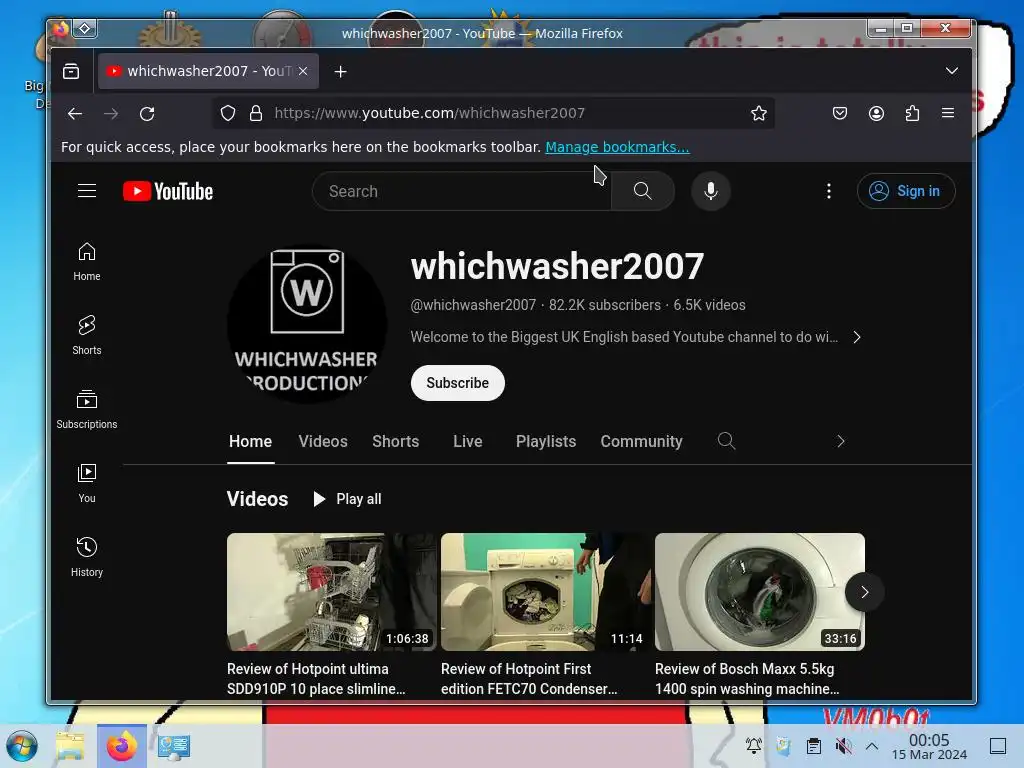Open Review of Bosch Maxx 5.5kg title
The width and height of the screenshot is (1024, 768).
pyautogui.click(x=747, y=679)
